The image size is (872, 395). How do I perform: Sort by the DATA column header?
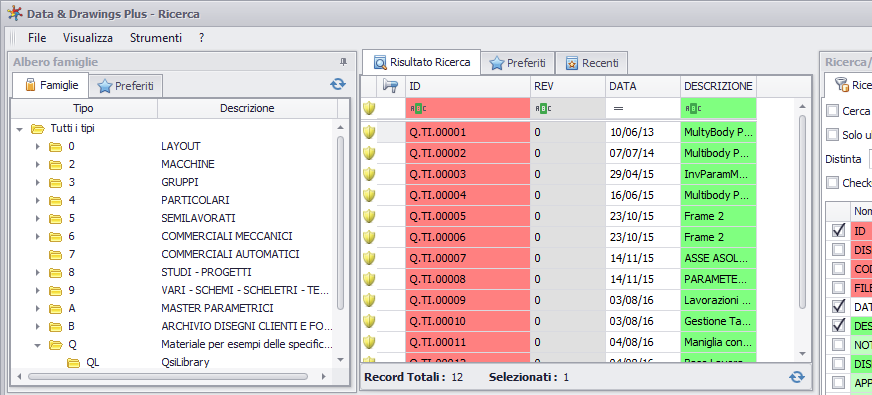643,86
